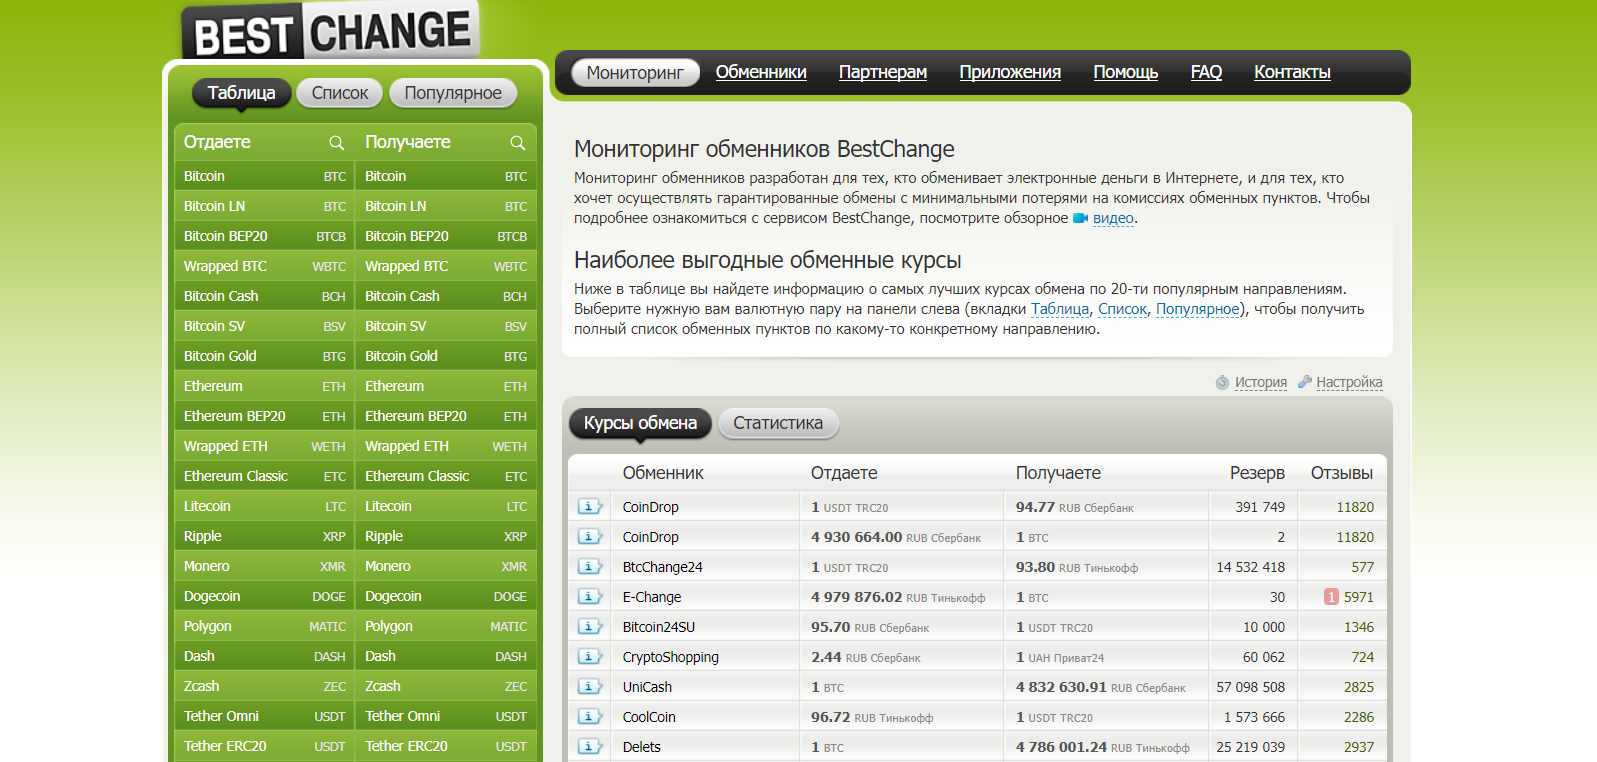
Task: Select Bitcoin SV in the Получаете column
Action: (x=446, y=326)
